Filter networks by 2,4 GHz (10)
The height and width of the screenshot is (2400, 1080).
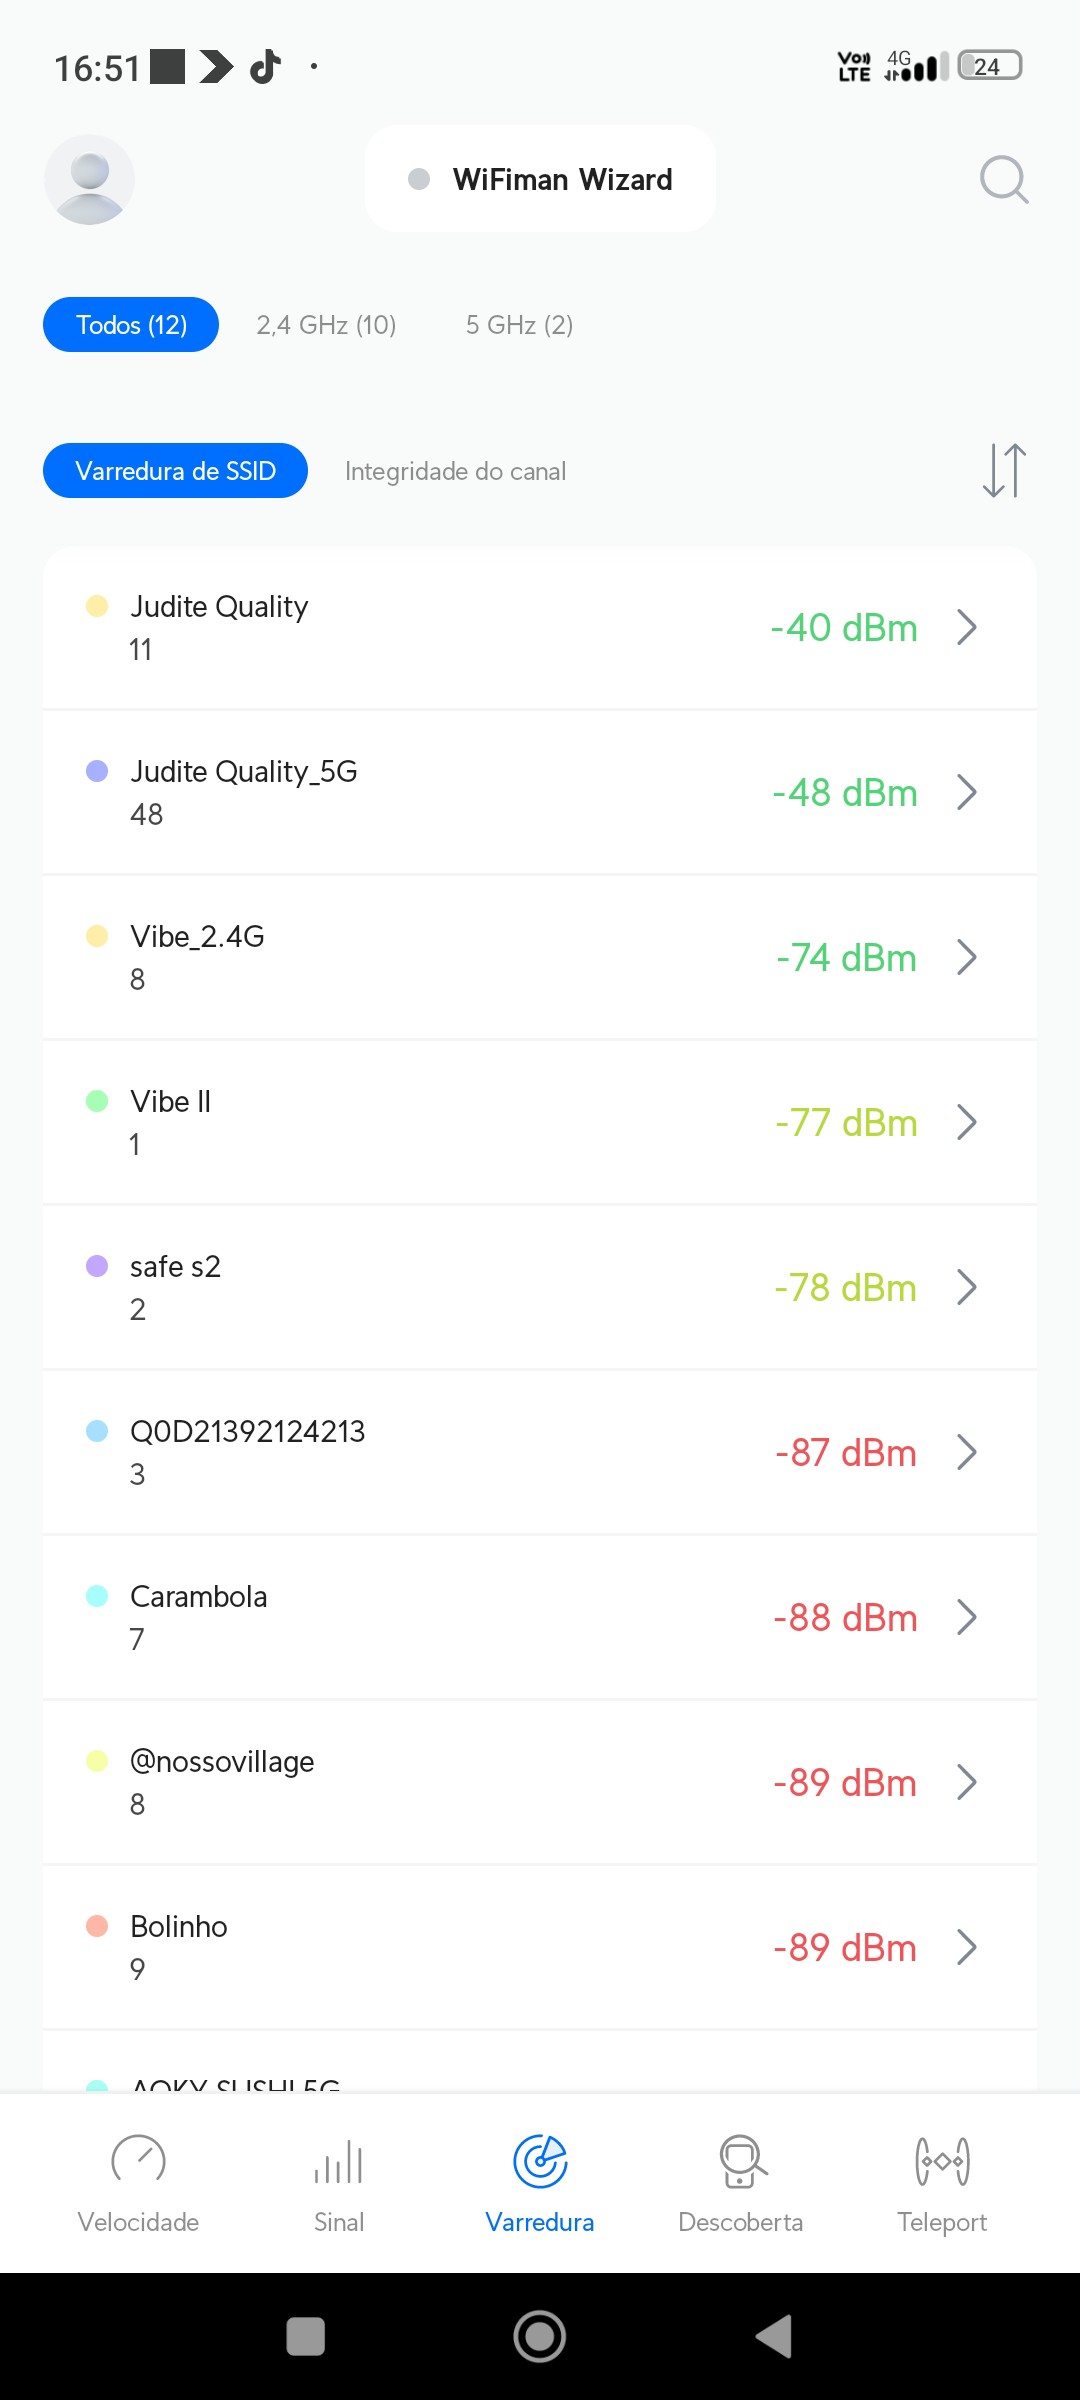click(326, 325)
